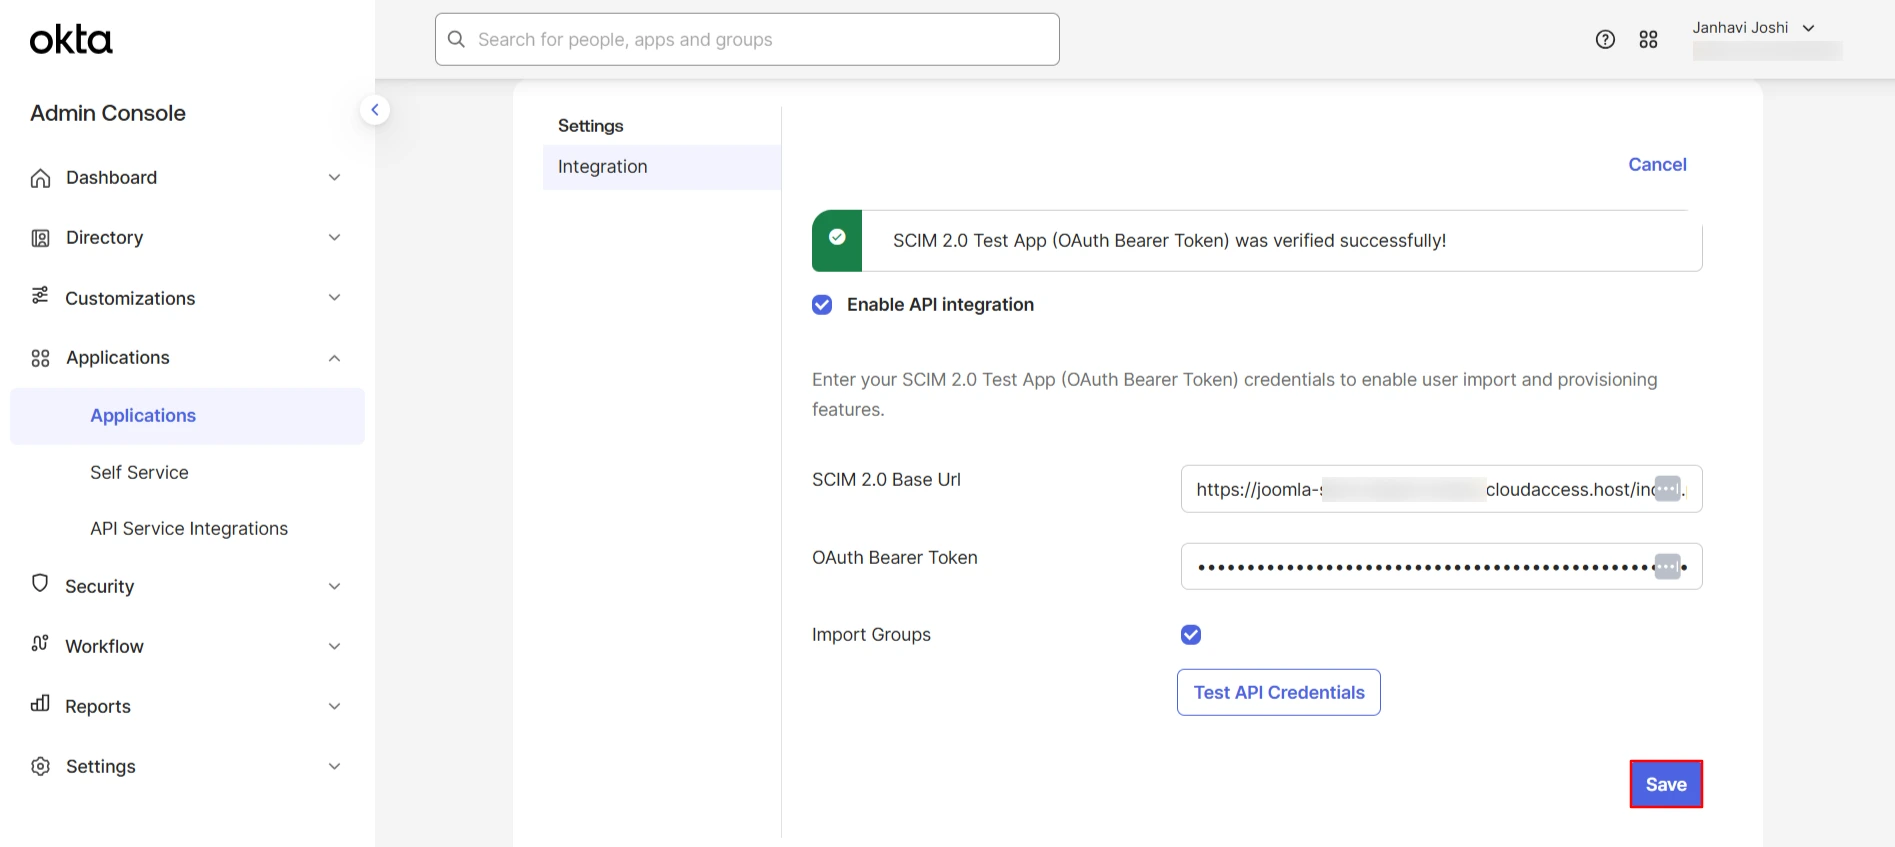
Task: Expand the Directory menu chevron
Action: tap(335, 237)
